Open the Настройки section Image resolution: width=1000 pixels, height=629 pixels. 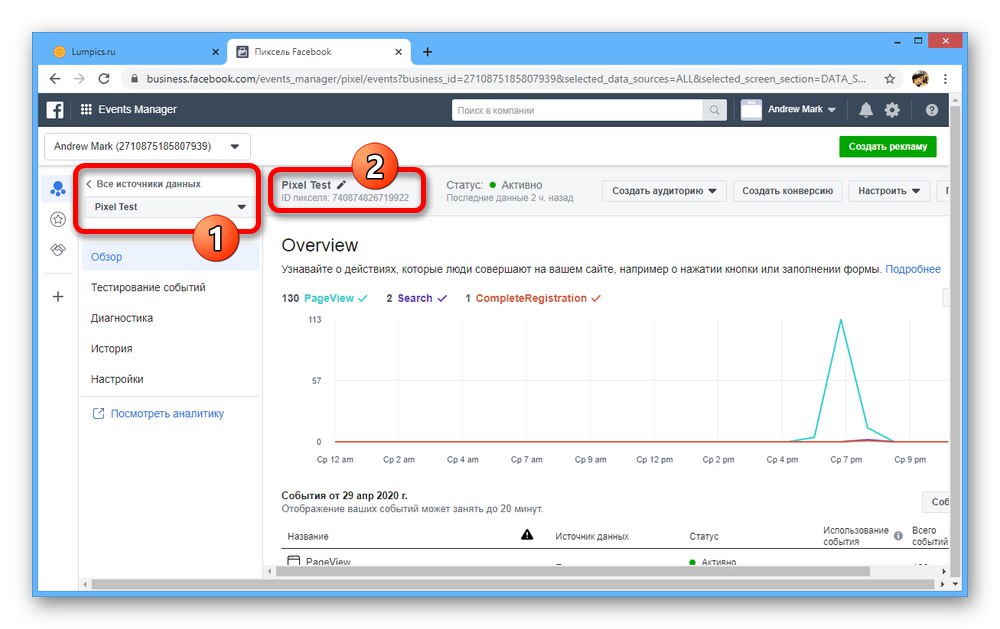117,379
